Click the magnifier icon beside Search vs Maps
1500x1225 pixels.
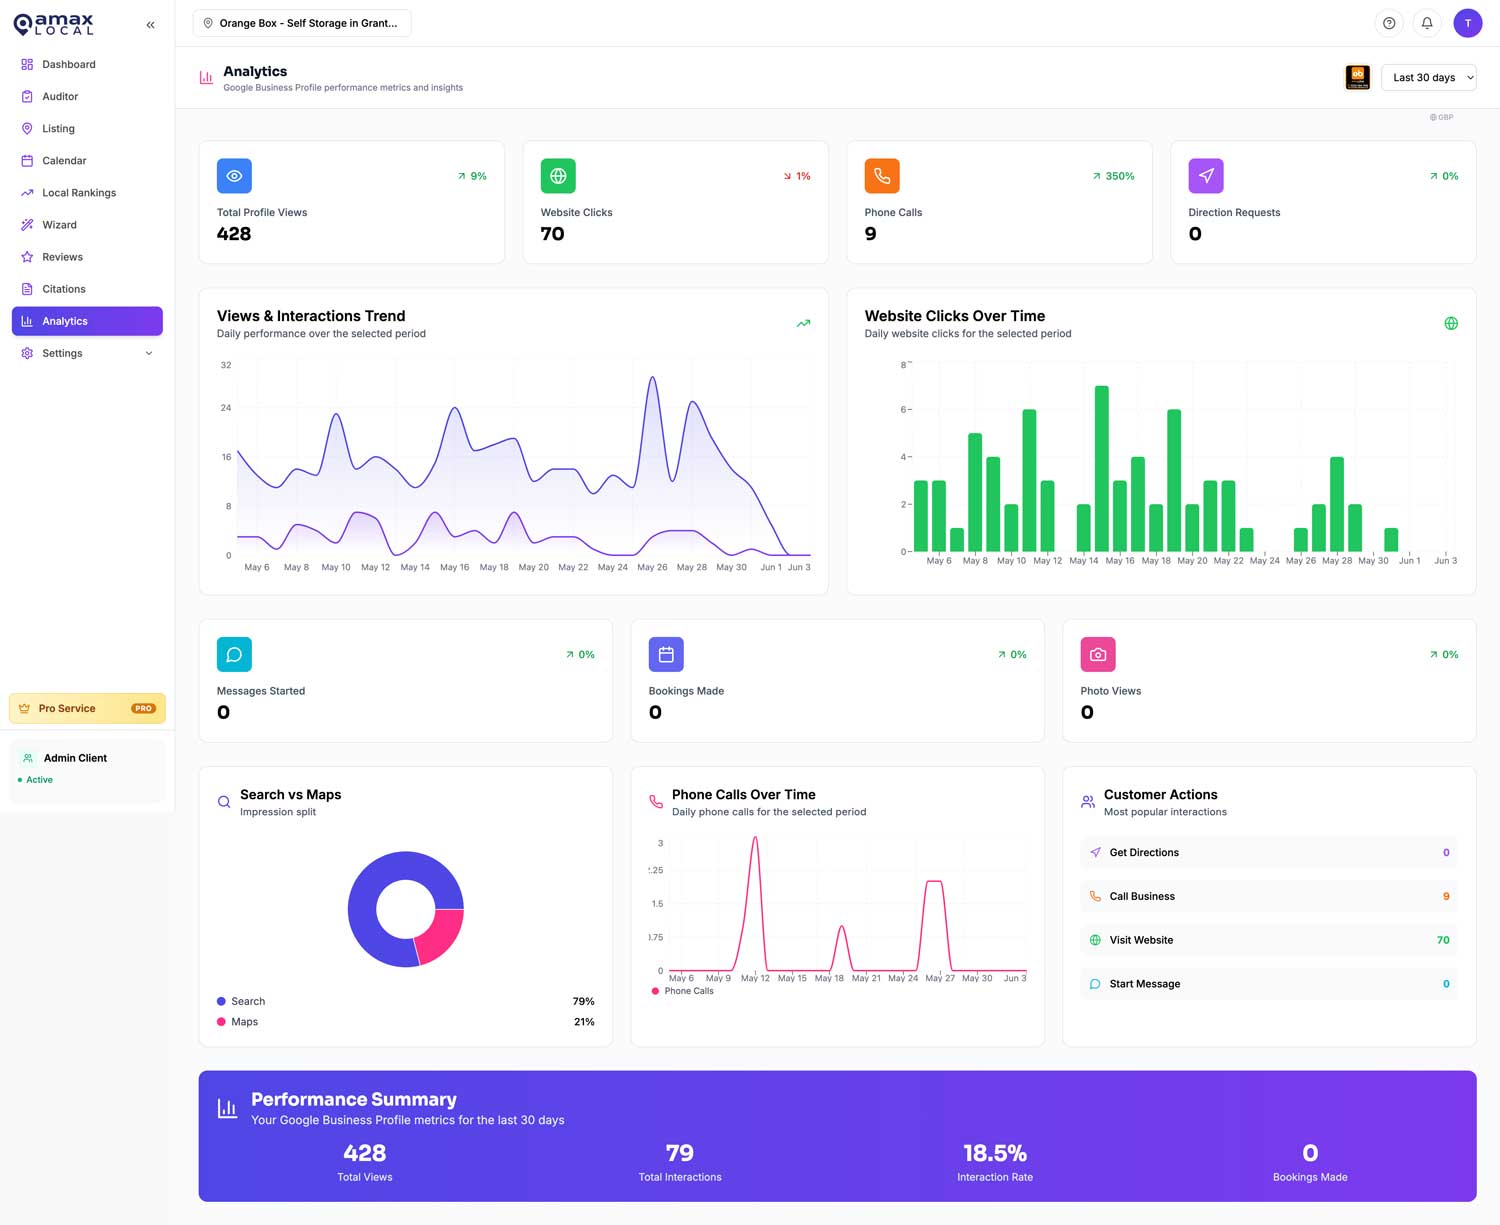pyautogui.click(x=224, y=802)
